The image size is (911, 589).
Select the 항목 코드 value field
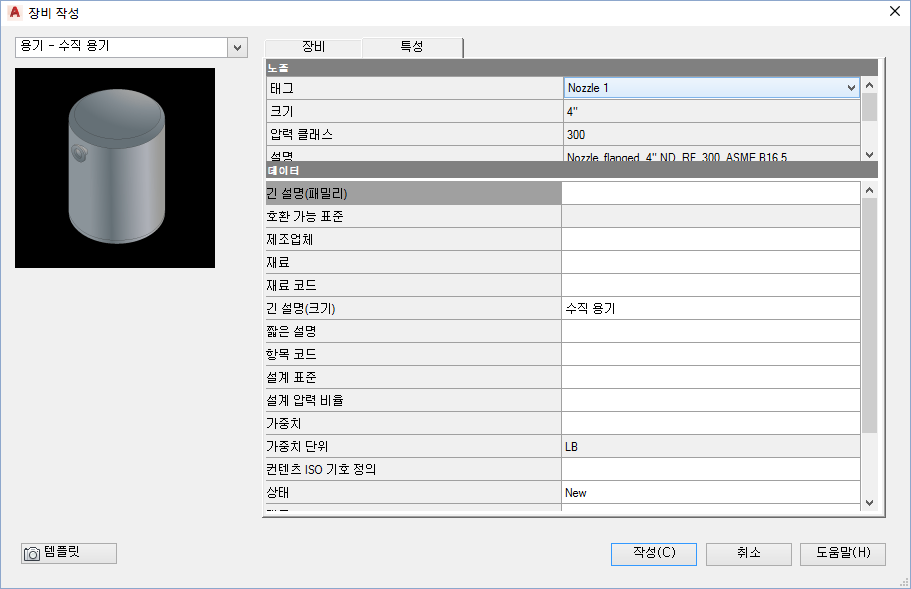point(711,354)
